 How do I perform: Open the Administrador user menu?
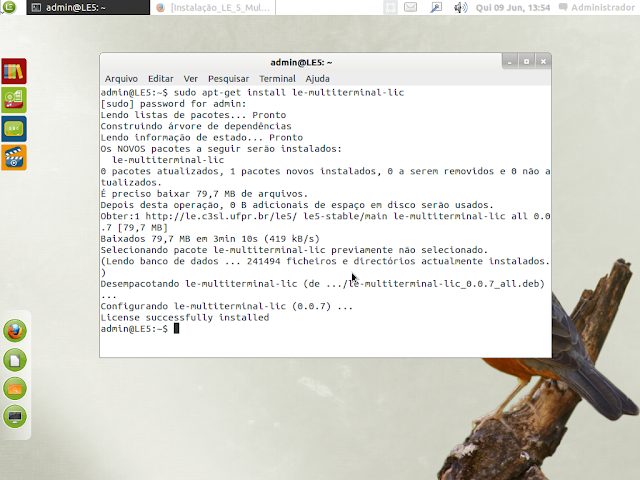(596, 7)
